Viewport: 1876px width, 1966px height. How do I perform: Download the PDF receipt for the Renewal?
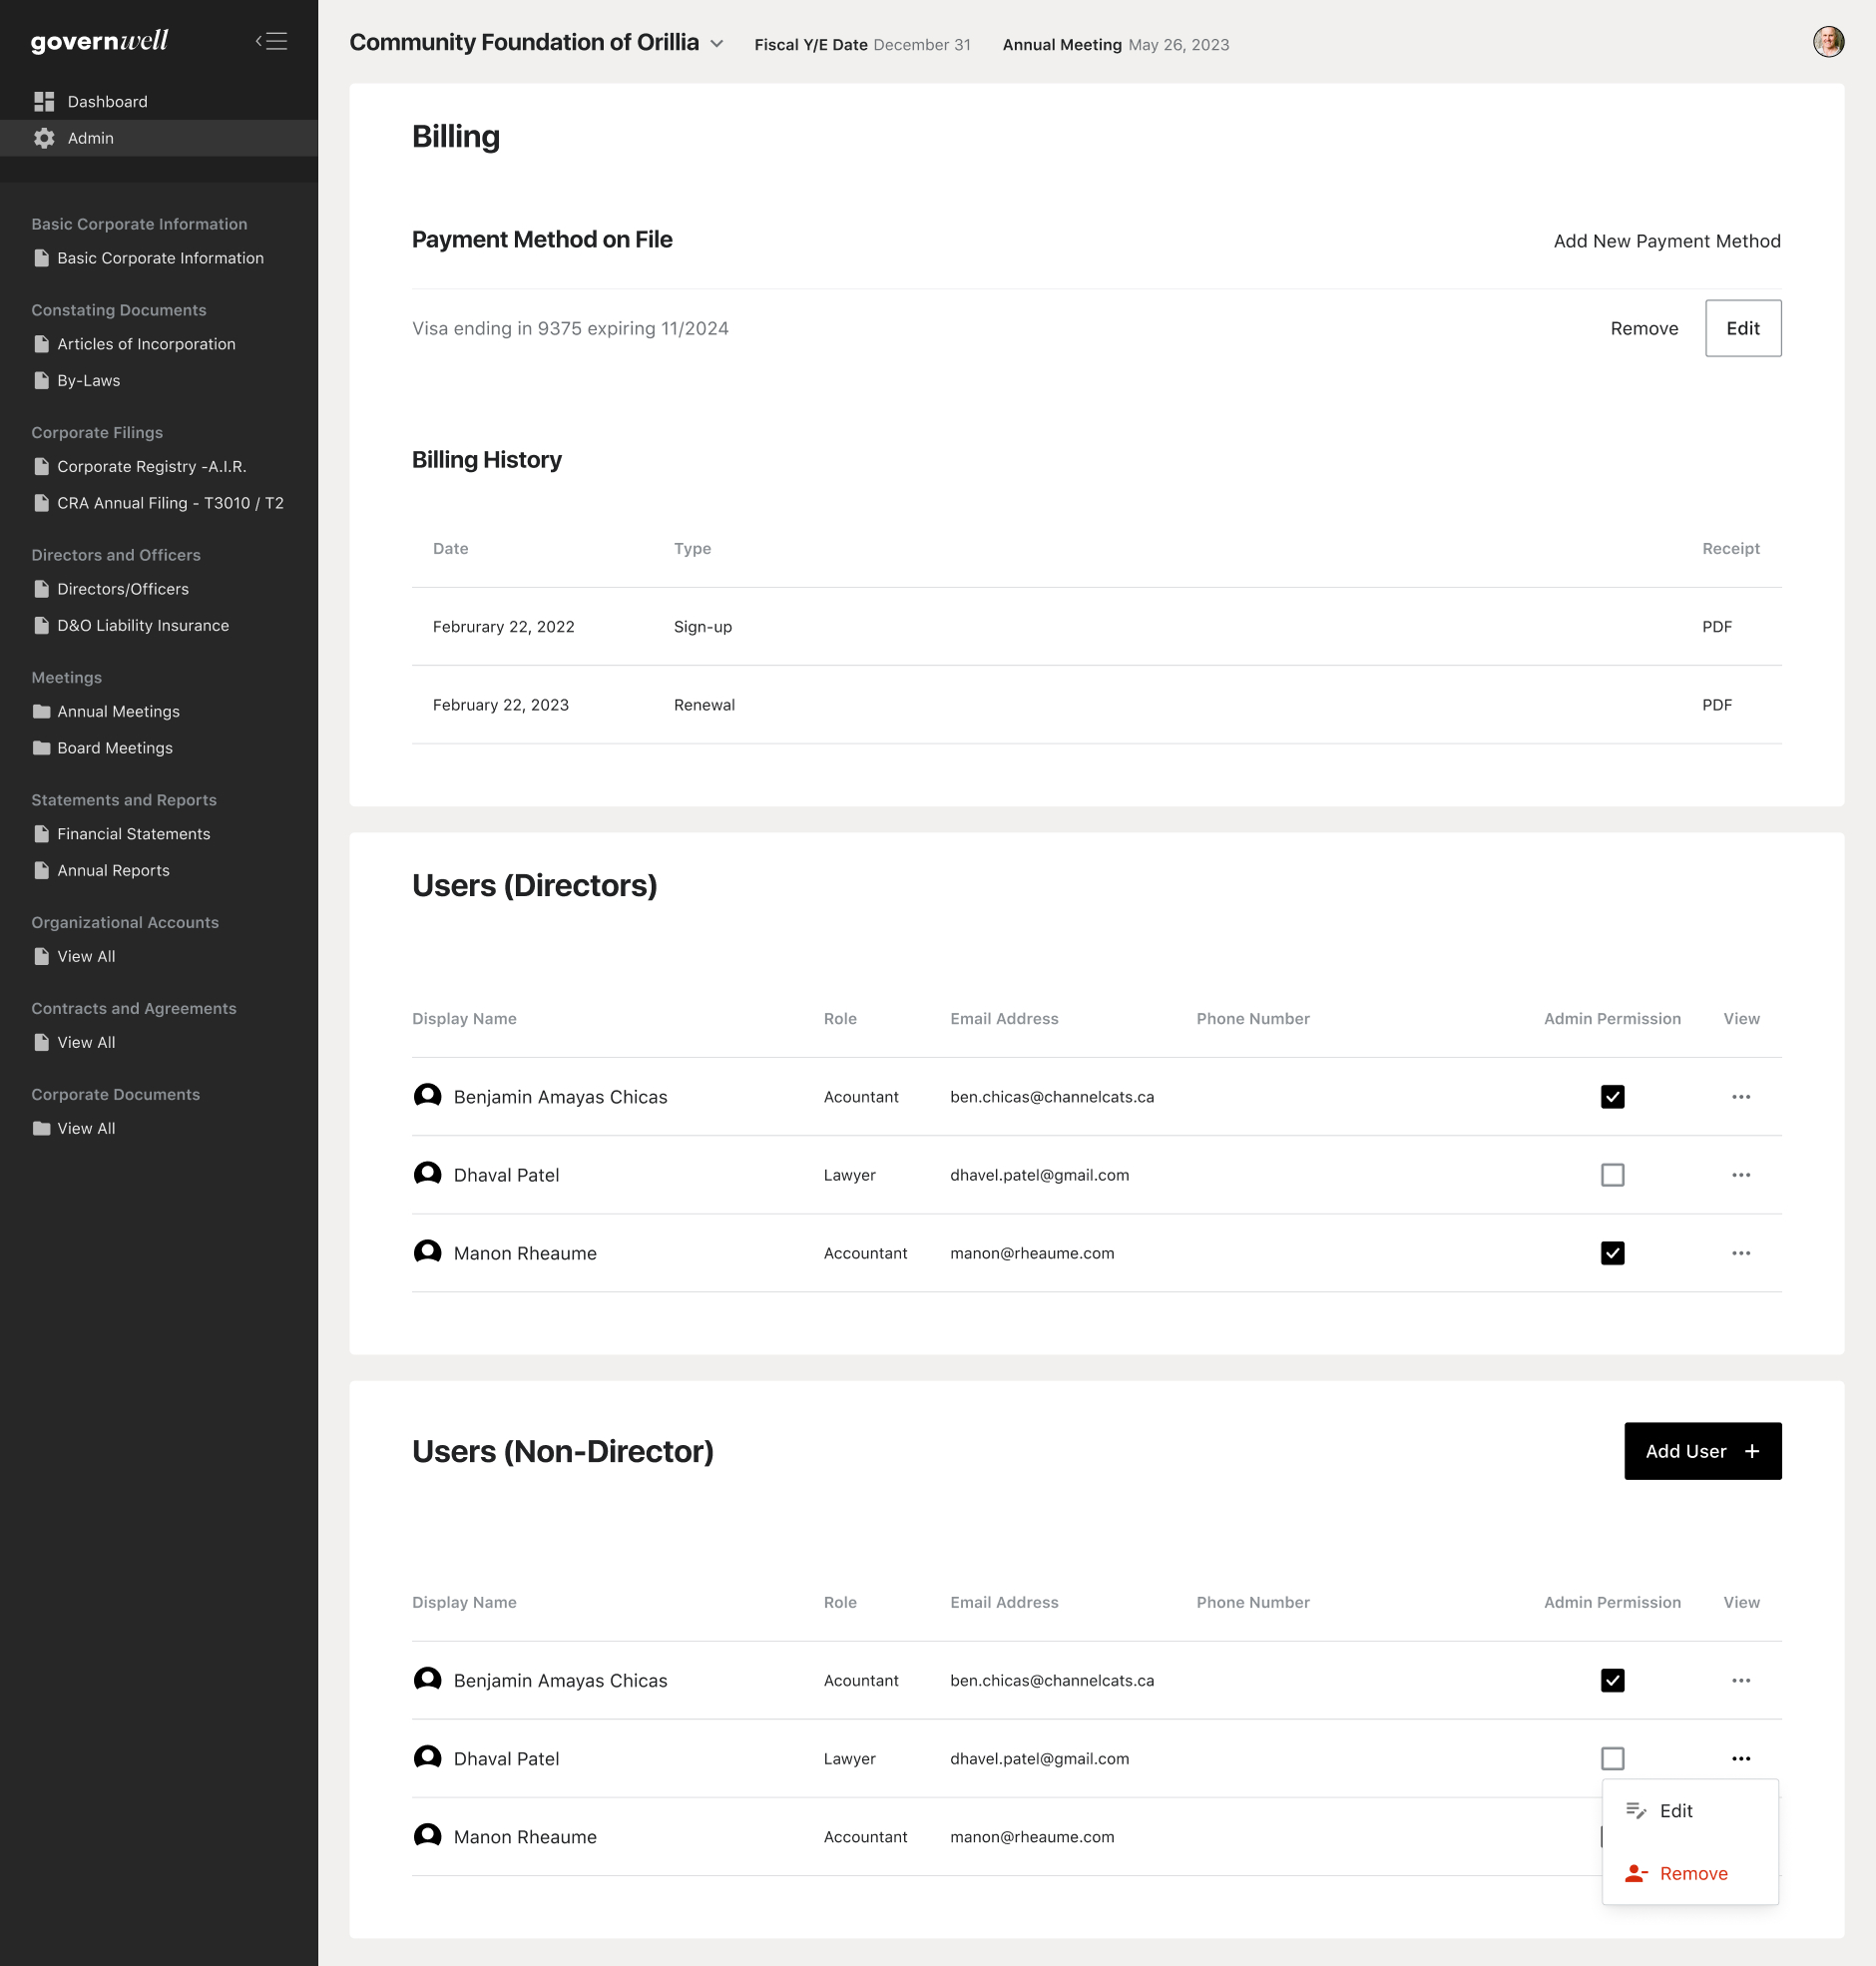[x=1716, y=705]
